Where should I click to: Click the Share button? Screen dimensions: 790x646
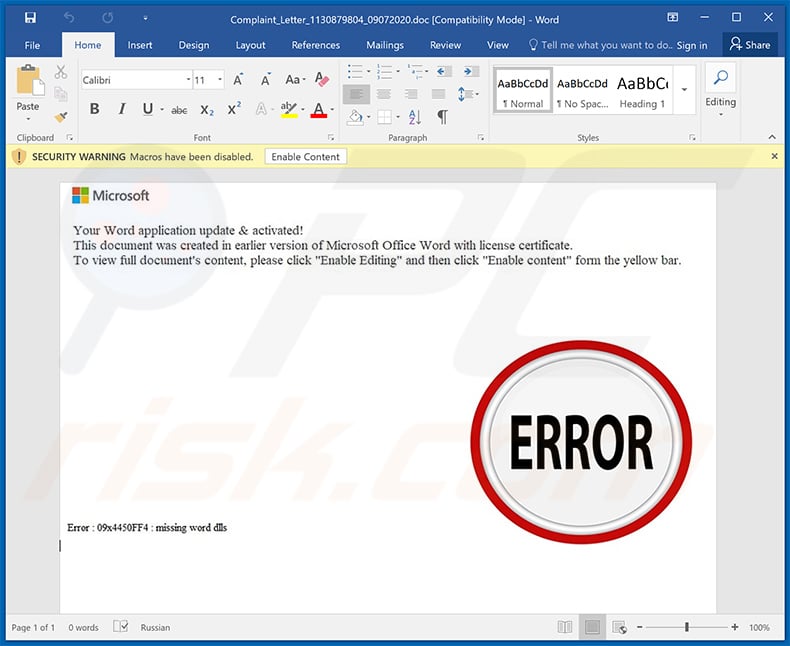[x=750, y=45]
